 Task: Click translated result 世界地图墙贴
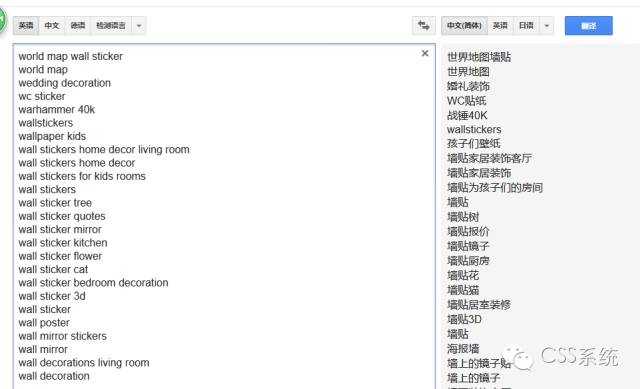click(x=479, y=57)
